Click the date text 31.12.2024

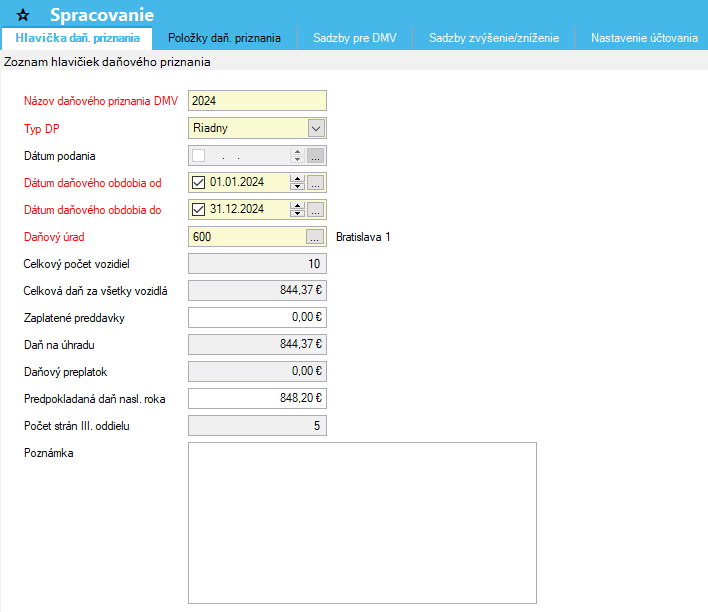click(x=237, y=209)
